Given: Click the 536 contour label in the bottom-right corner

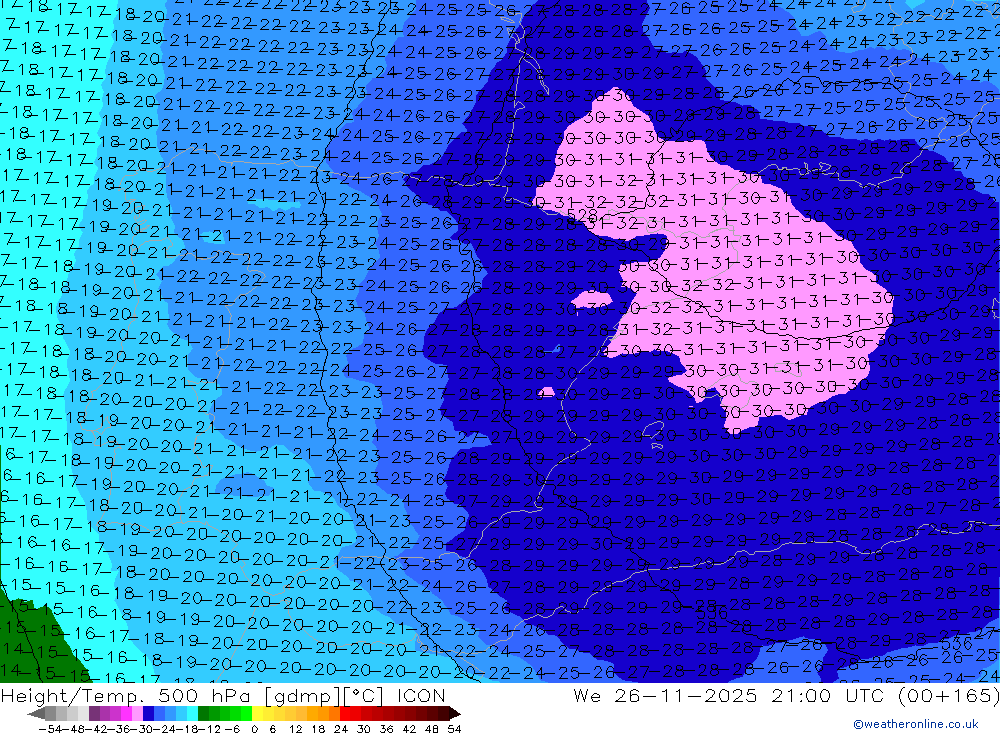Looking at the screenshot, I should [957, 644].
